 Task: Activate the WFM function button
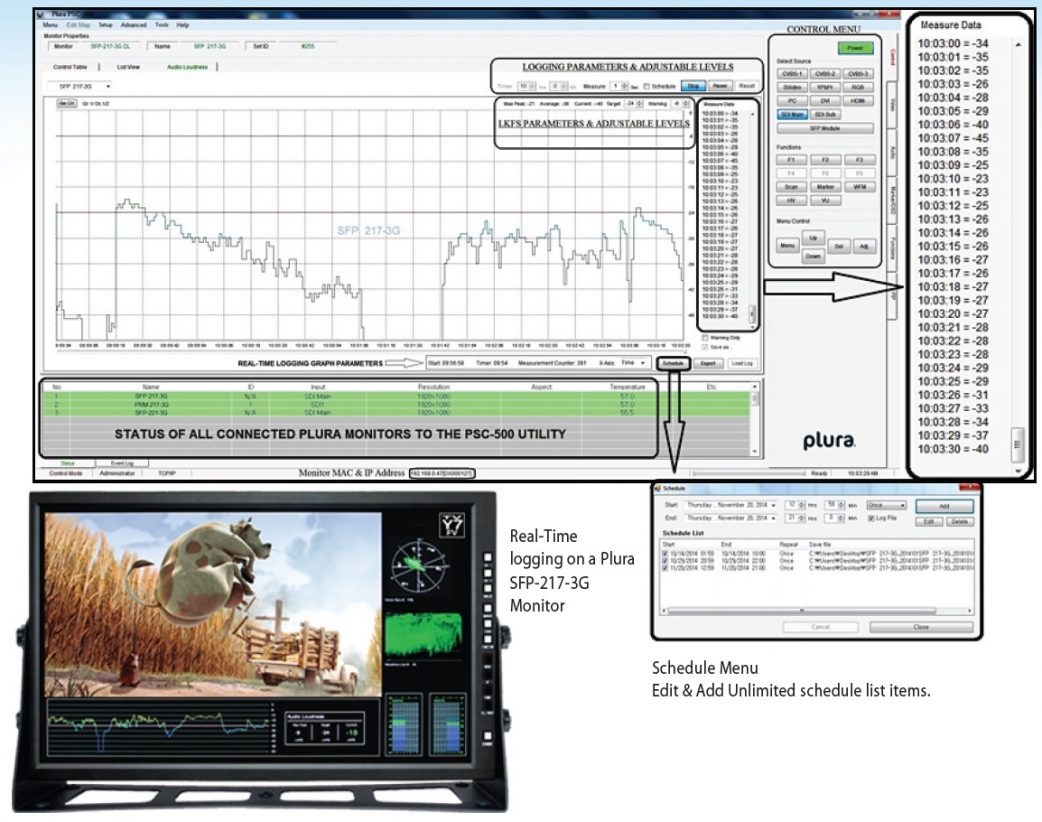[x=857, y=187]
